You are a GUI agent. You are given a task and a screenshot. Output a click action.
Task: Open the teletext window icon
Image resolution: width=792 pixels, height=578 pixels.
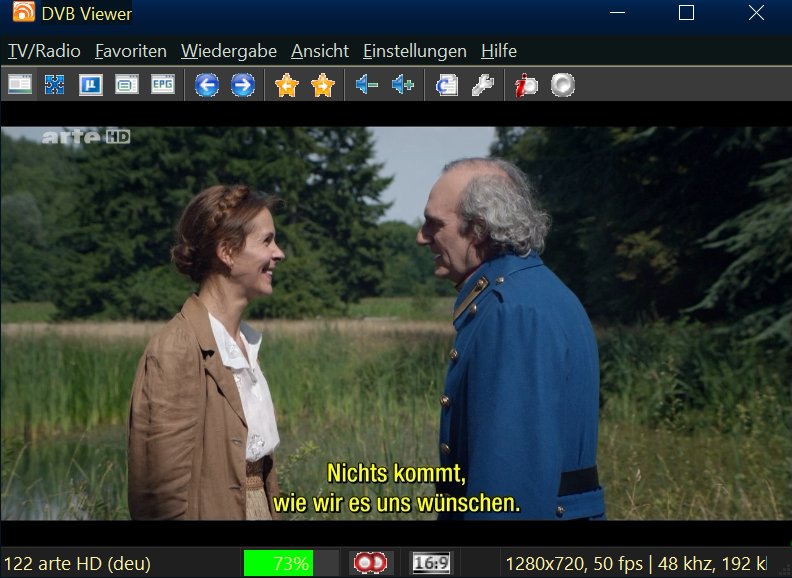coord(126,86)
